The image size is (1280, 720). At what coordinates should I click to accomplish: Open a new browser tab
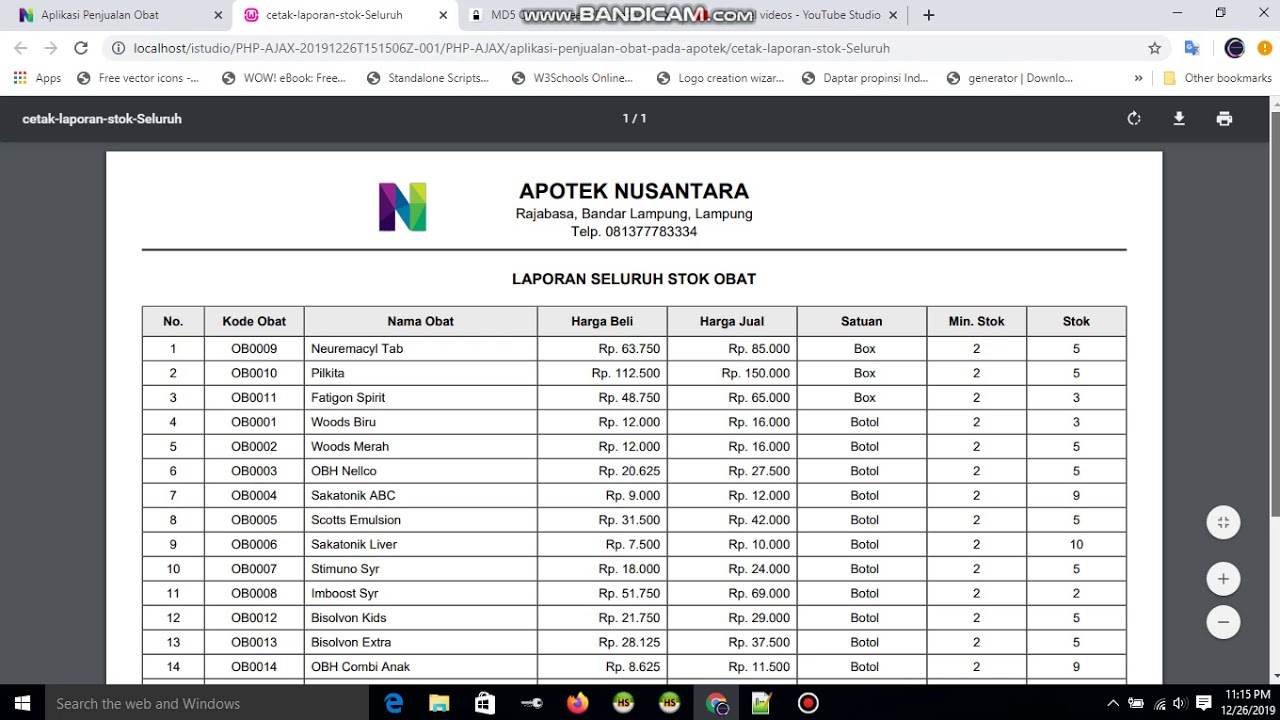928,15
